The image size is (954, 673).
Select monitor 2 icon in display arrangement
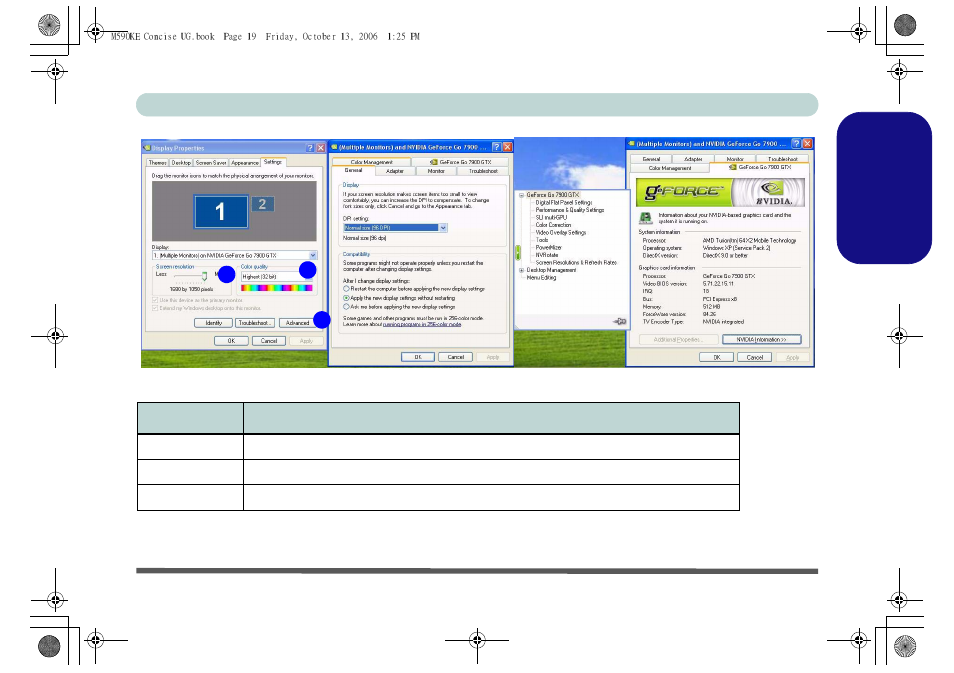tap(262, 204)
